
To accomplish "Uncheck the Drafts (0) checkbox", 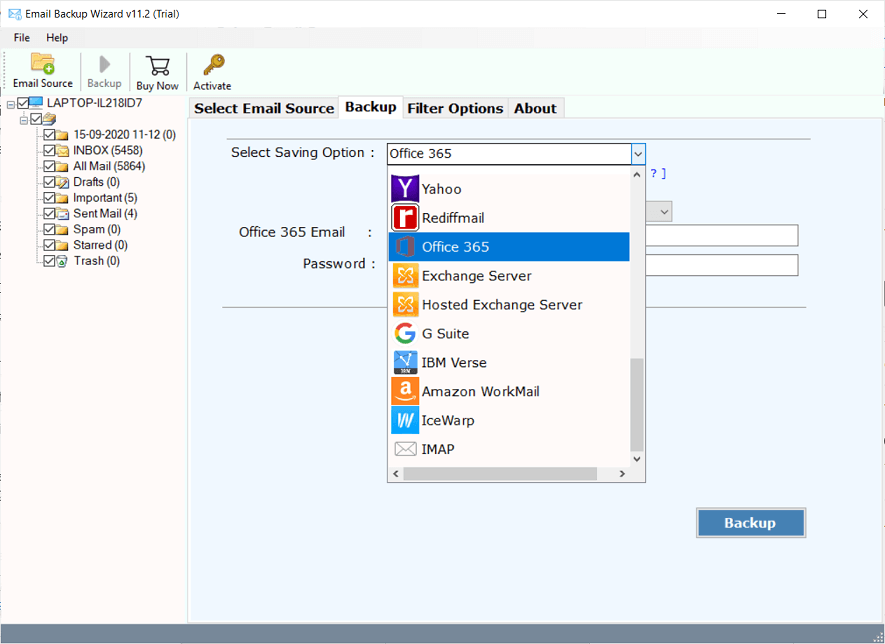I will (x=49, y=182).
